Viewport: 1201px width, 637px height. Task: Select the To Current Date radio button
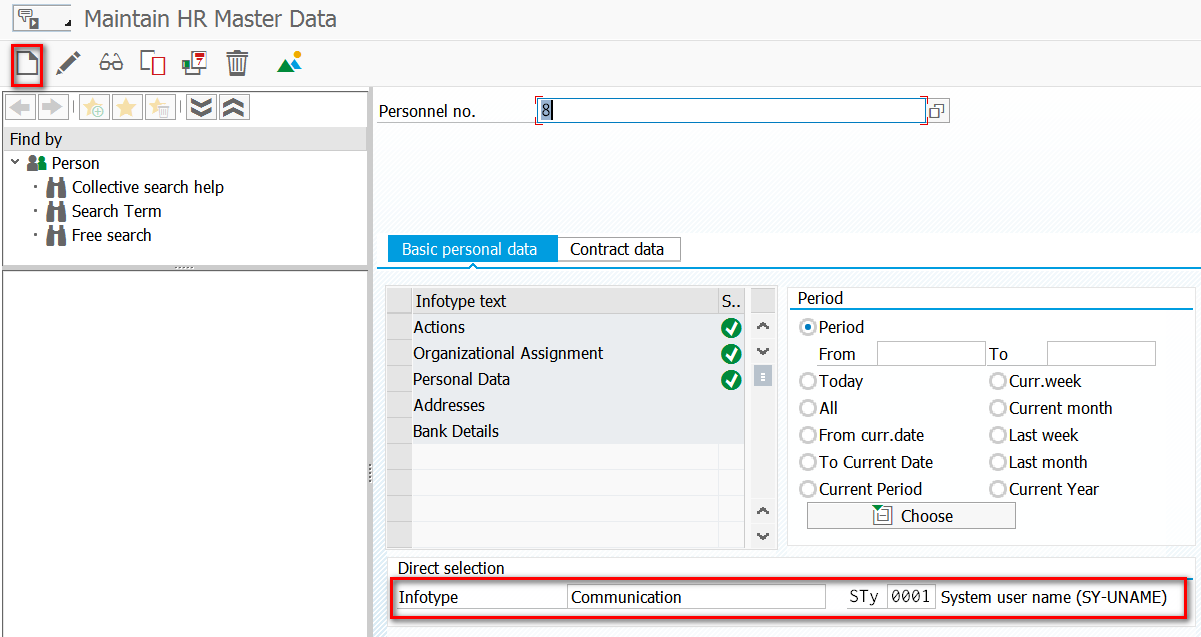808,462
